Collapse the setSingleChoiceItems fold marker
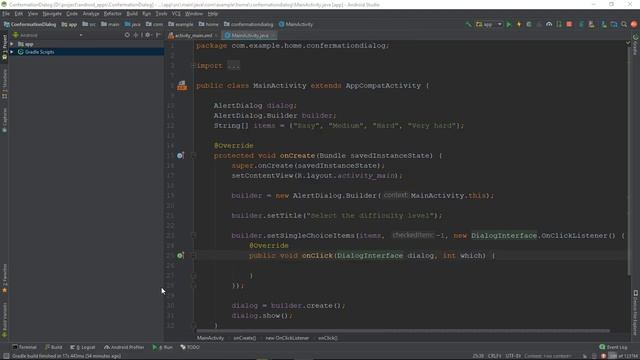 193,236
